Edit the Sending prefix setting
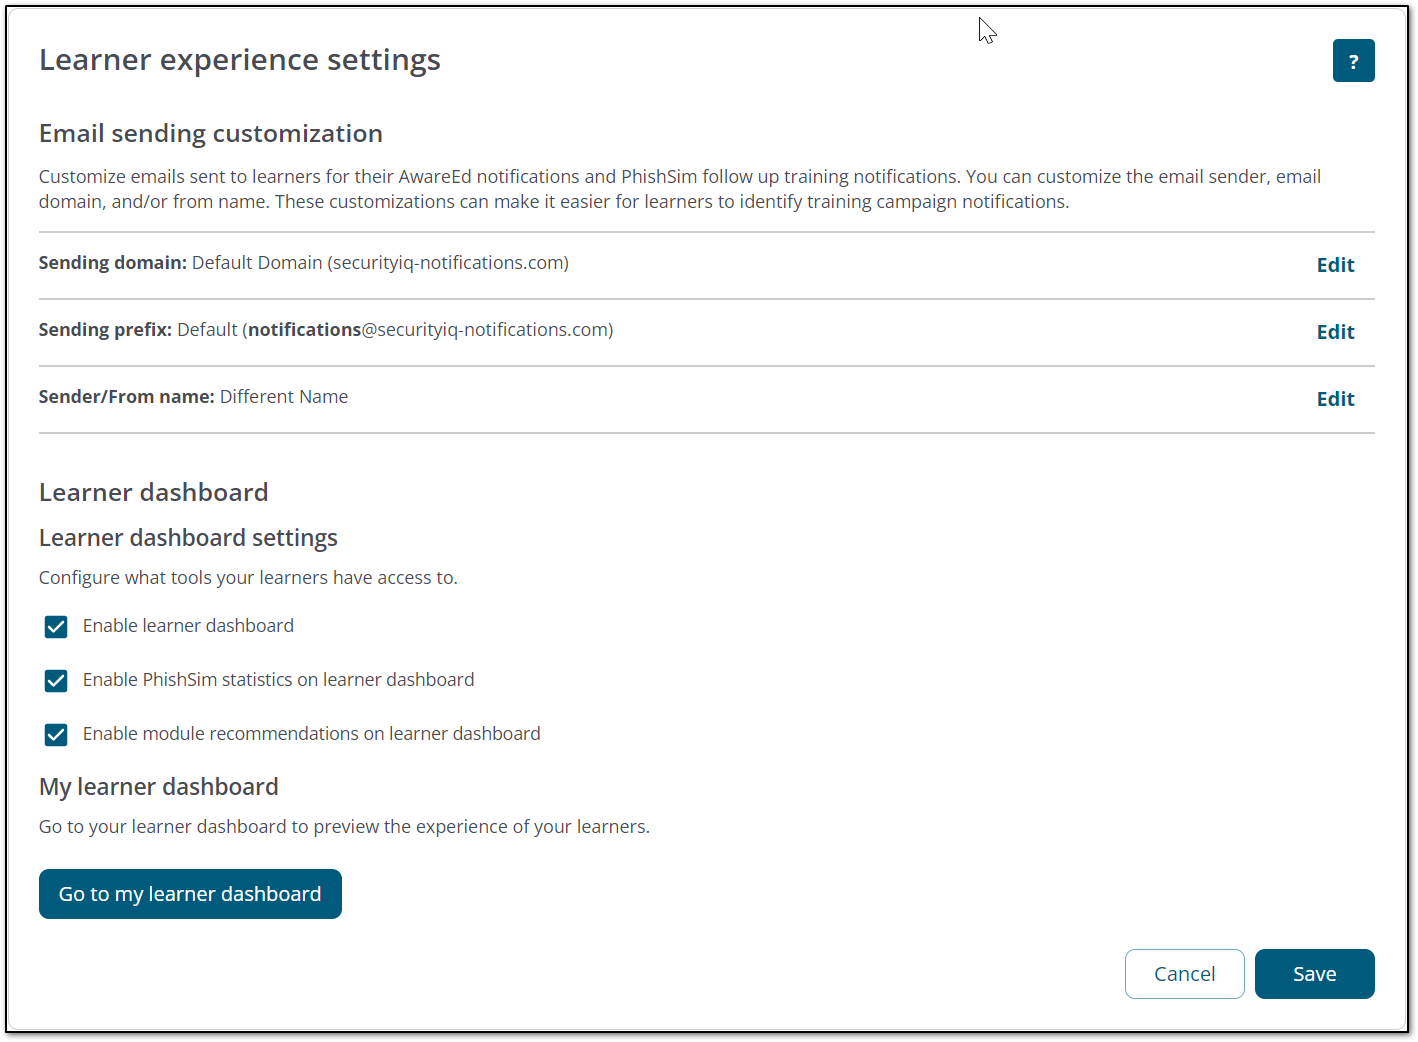 coord(1335,332)
